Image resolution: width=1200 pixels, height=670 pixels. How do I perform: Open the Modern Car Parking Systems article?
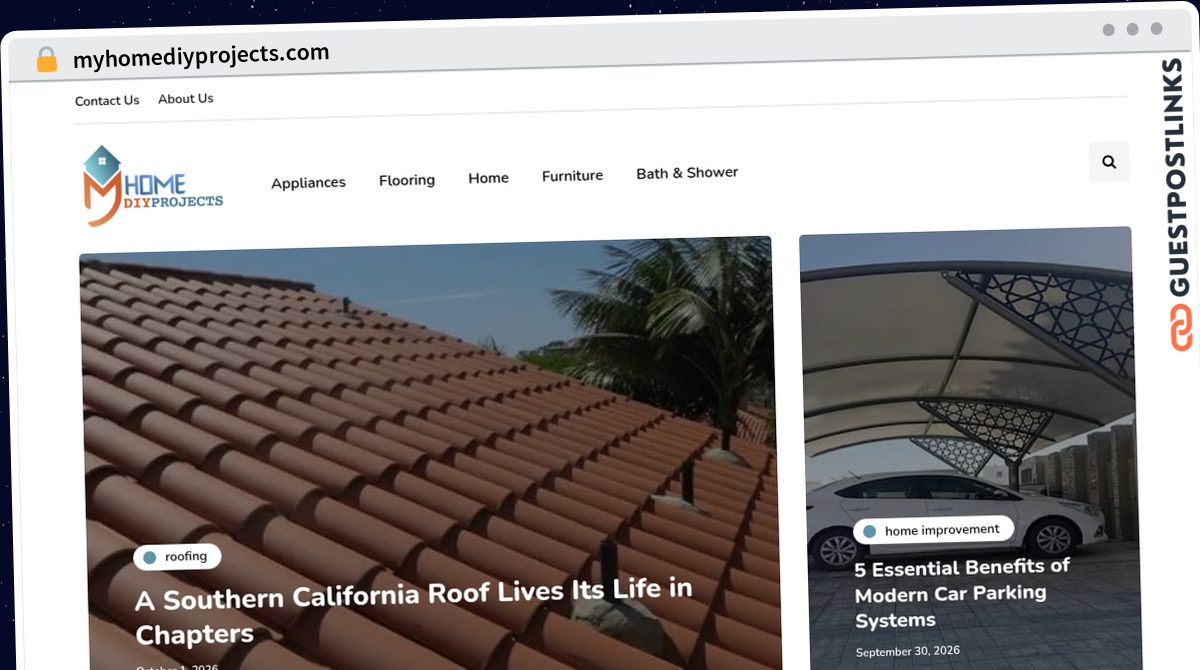962,593
